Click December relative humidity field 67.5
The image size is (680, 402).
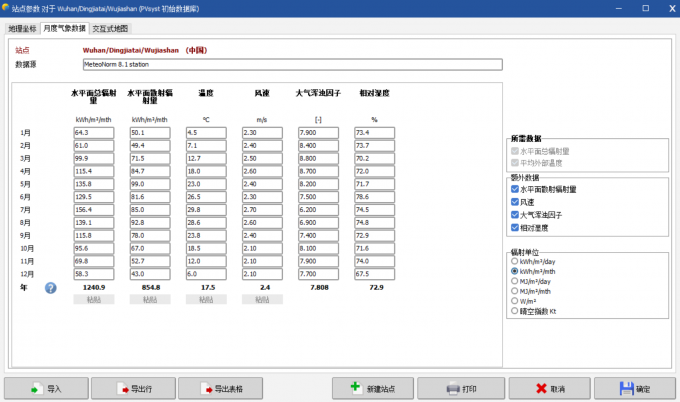pos(375,274)
